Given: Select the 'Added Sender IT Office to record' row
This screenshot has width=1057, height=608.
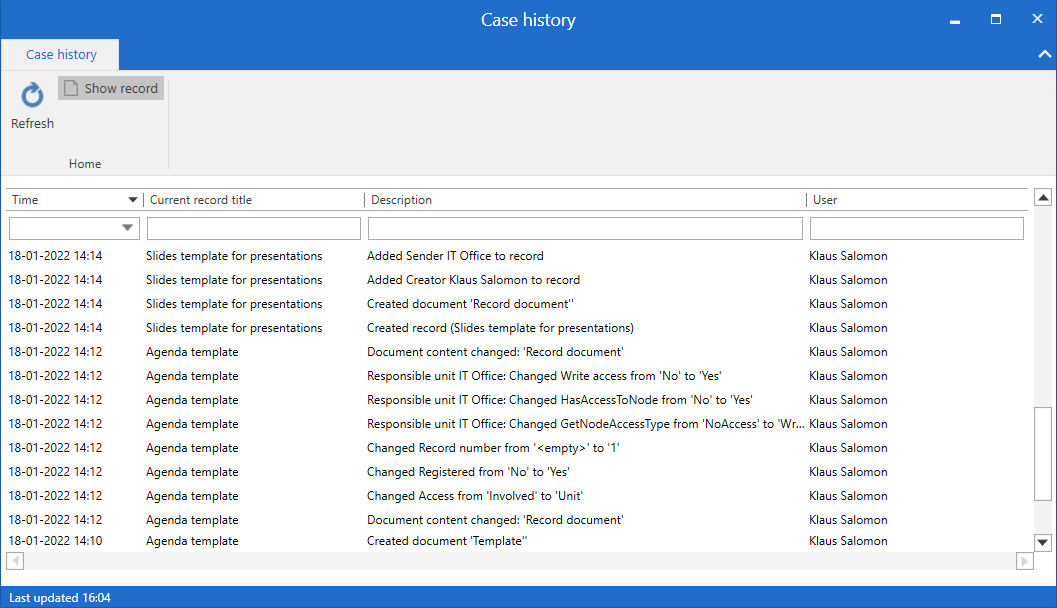Looking at the screenshot, I should click(x=455, y=256).
